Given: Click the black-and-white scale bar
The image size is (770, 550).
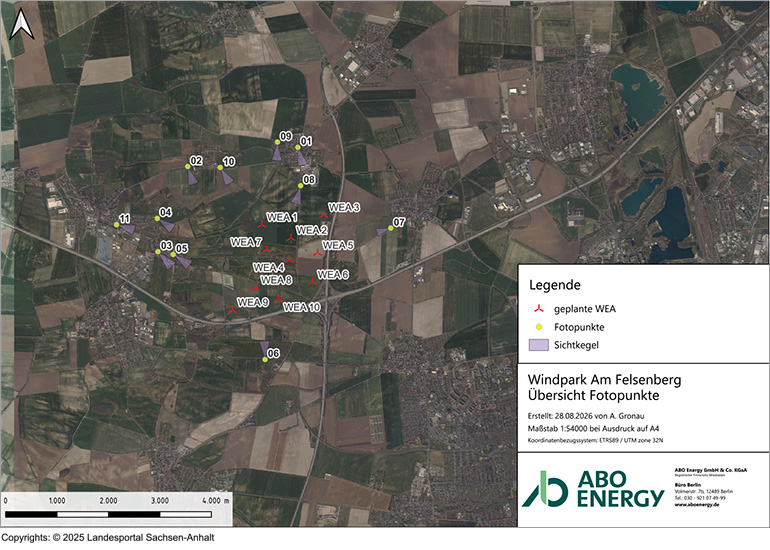Looking at the screenshot, I should point(109,514).
